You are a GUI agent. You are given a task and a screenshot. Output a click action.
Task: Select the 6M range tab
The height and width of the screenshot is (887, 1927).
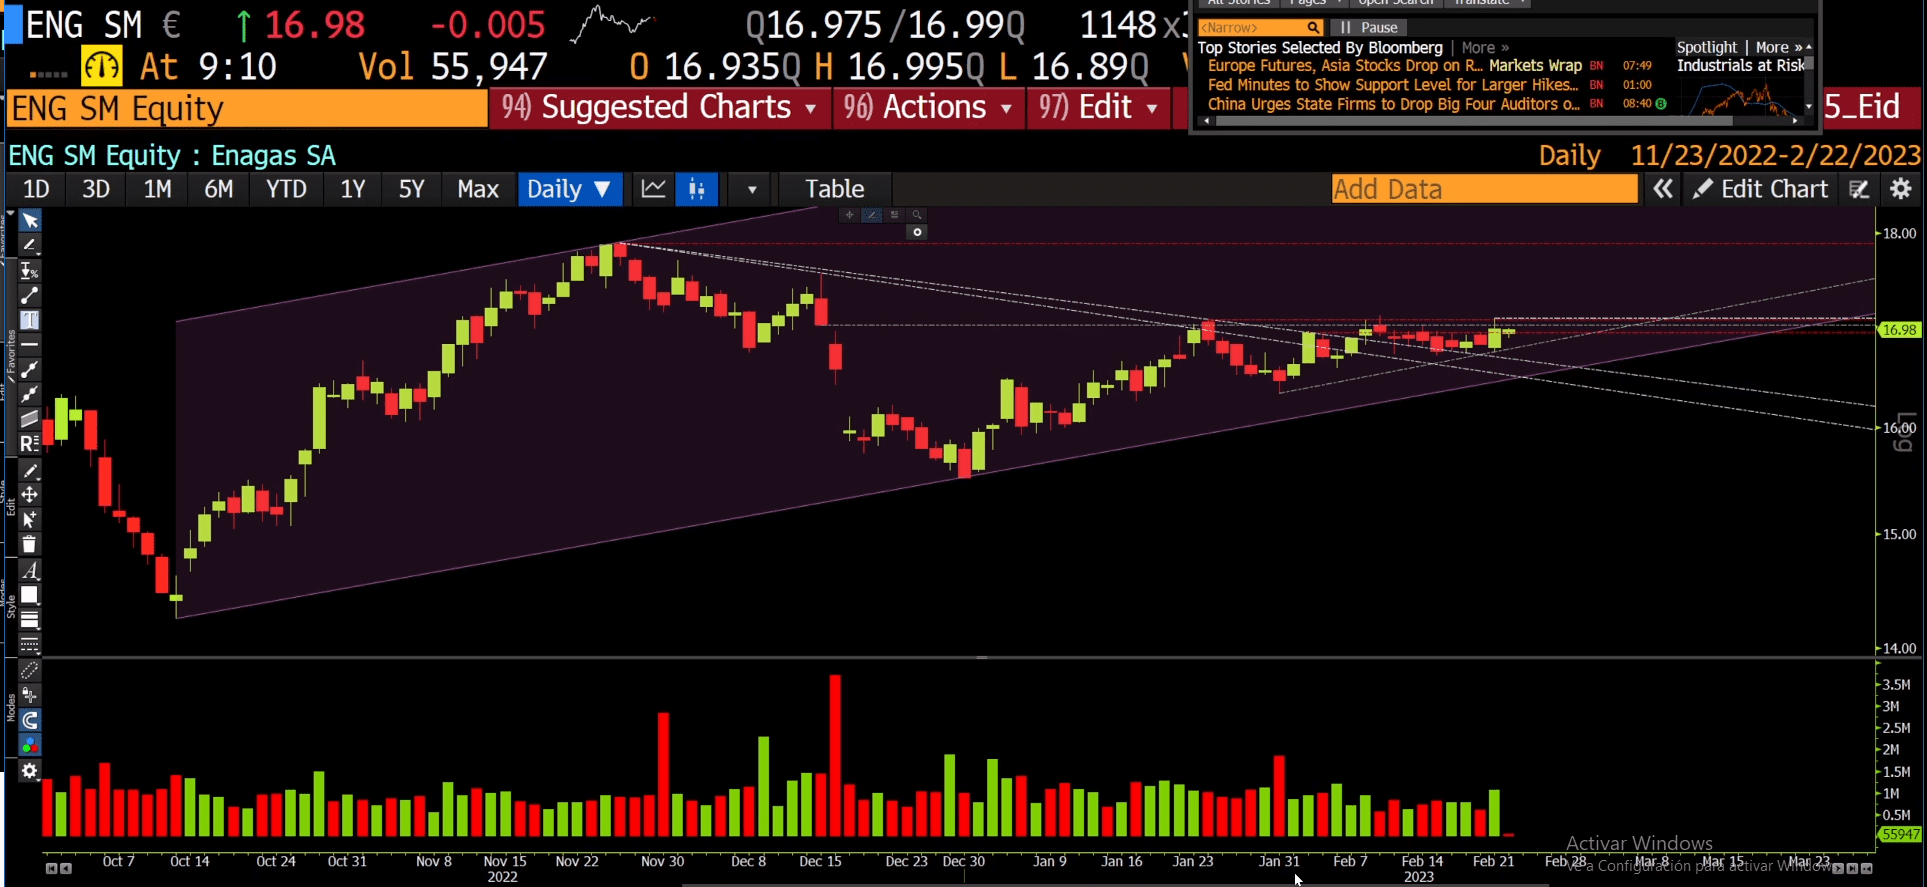pos(219,189)
